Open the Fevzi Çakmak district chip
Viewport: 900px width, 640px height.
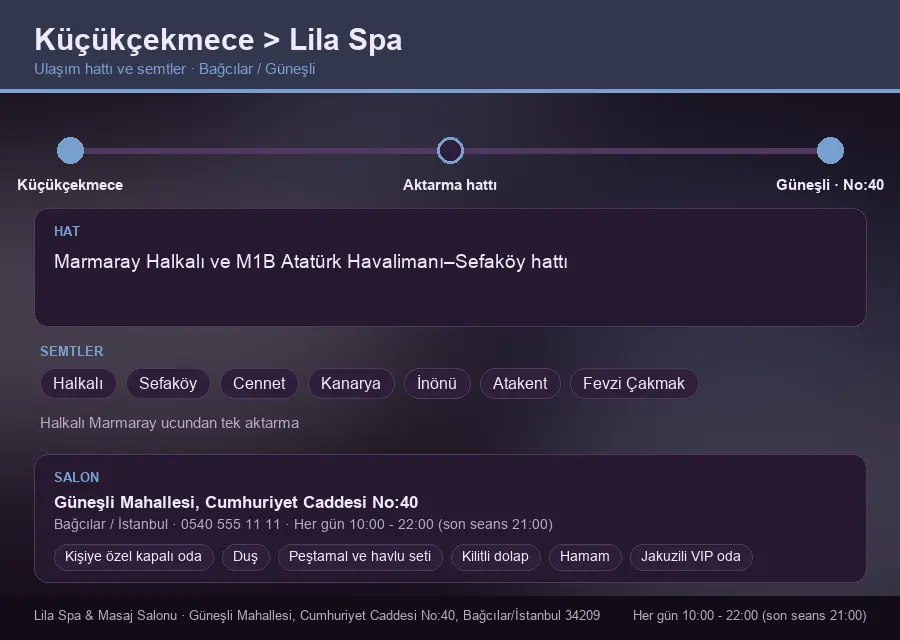tap(634, 383)
